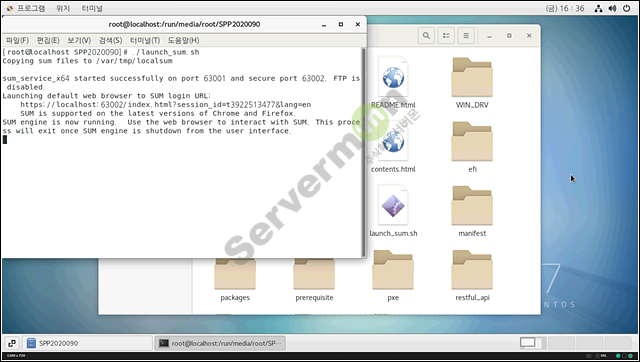
Task: Select the packages folder
Action: 235,274
